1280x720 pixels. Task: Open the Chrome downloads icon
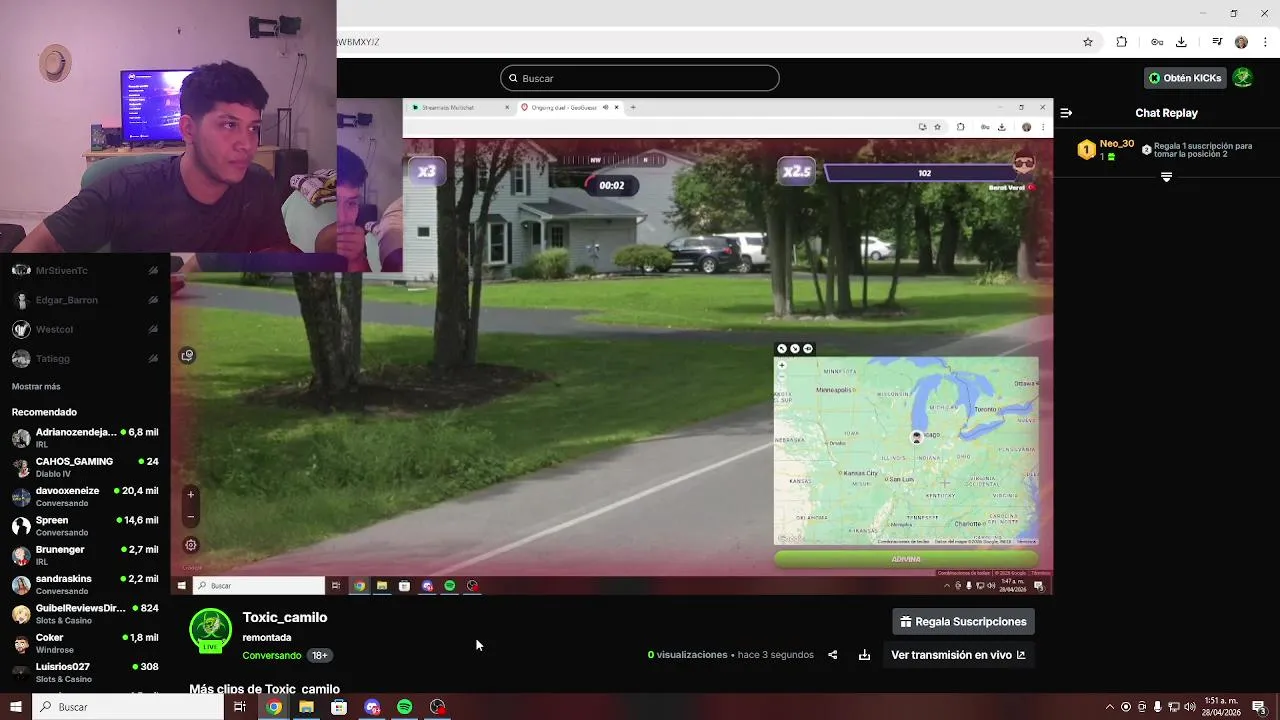1181,42
